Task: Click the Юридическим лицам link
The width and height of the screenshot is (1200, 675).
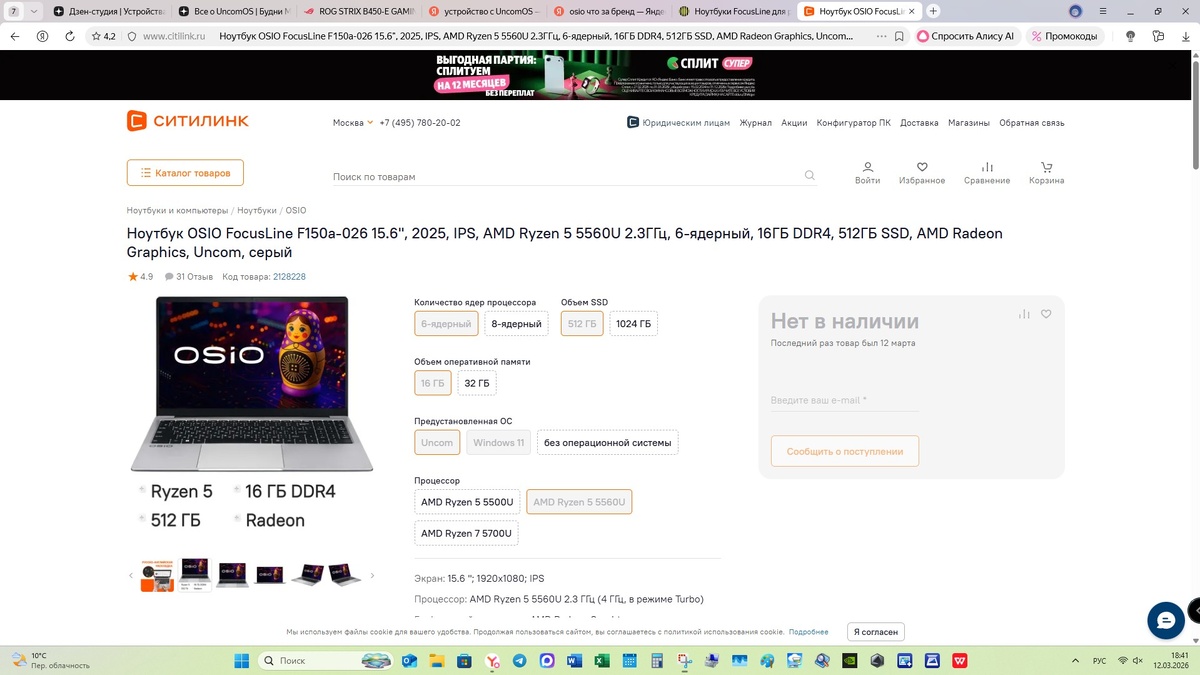Action: click(x=678, y=123)
